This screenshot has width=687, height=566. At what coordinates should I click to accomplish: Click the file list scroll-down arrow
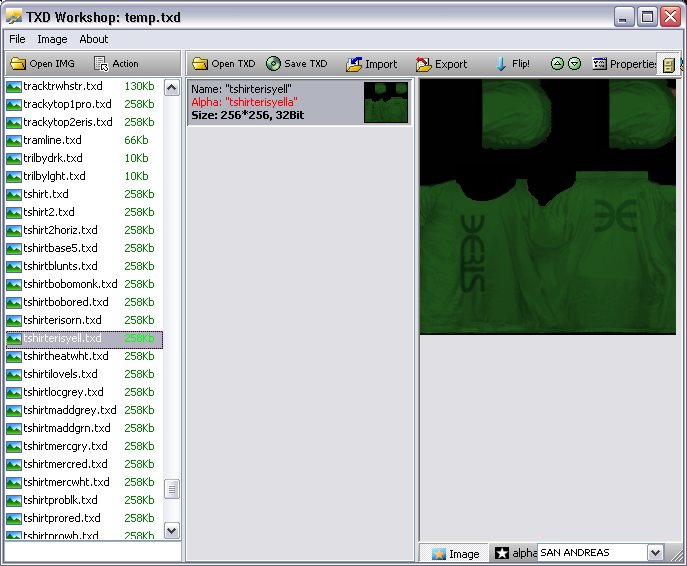tap(172, 531)
